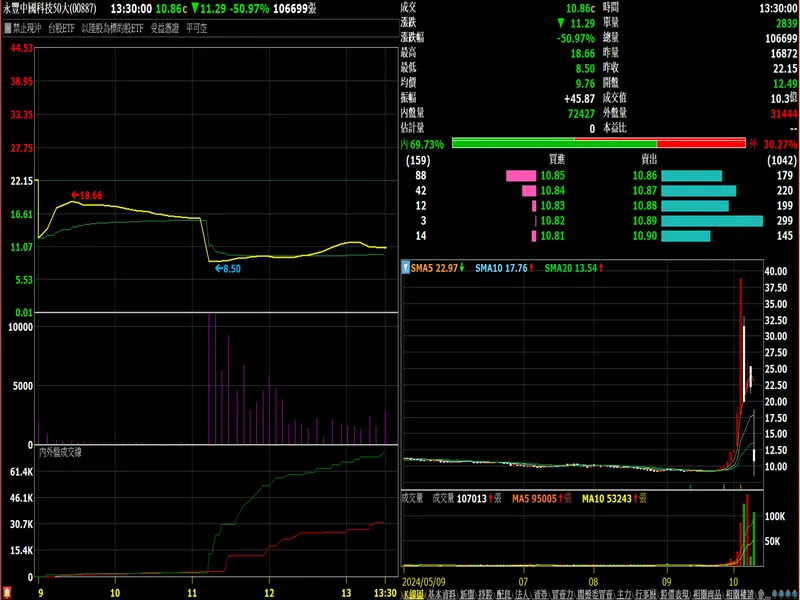The image size is (800, 600).
Task: Open the 開盤委買賣 tab
Action: coord(595,594)
